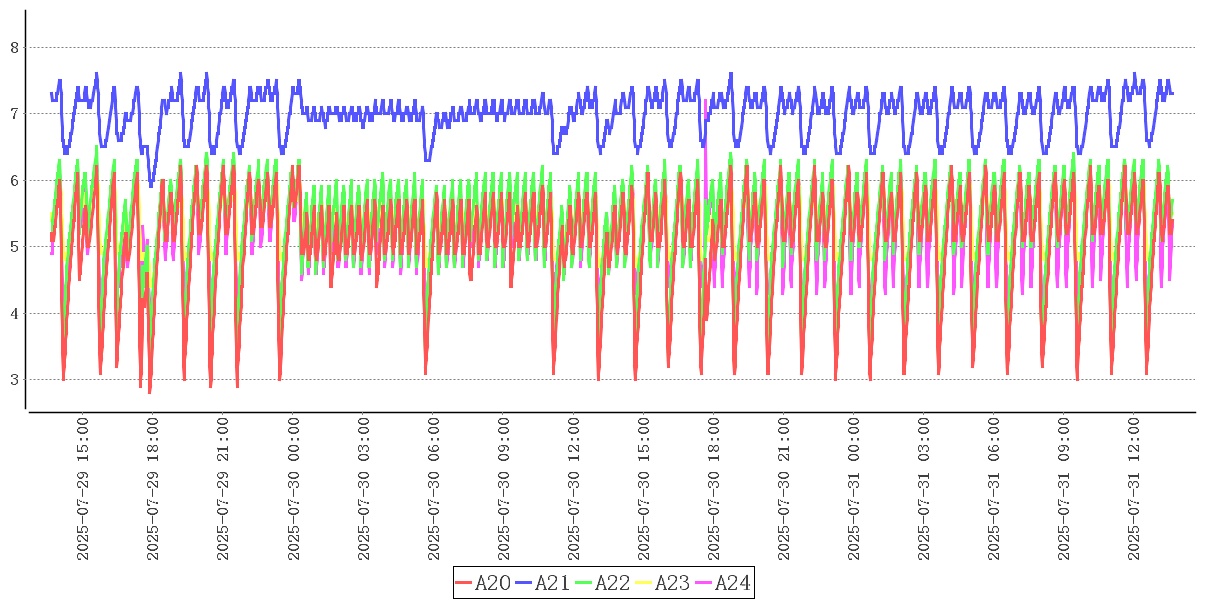The image size is (1207, 600).
Task: Click the blue legend swatch for A21
Action: click(x=524, y=583)
